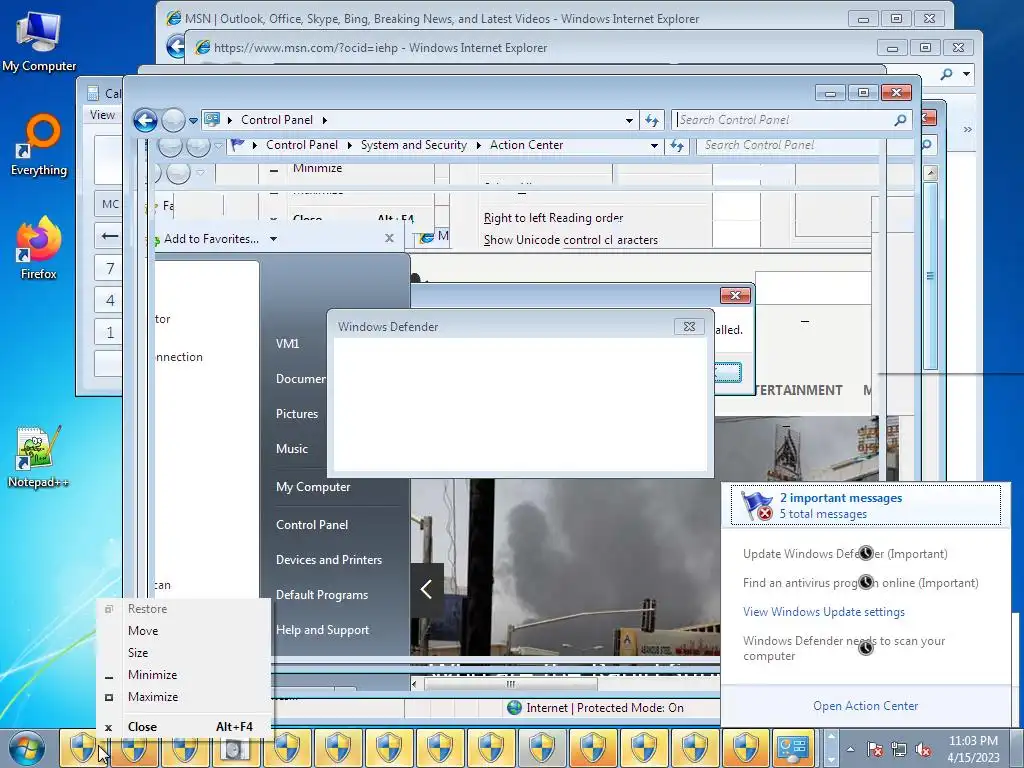Select the VM1 Start menu entry

tap(287, 344)
